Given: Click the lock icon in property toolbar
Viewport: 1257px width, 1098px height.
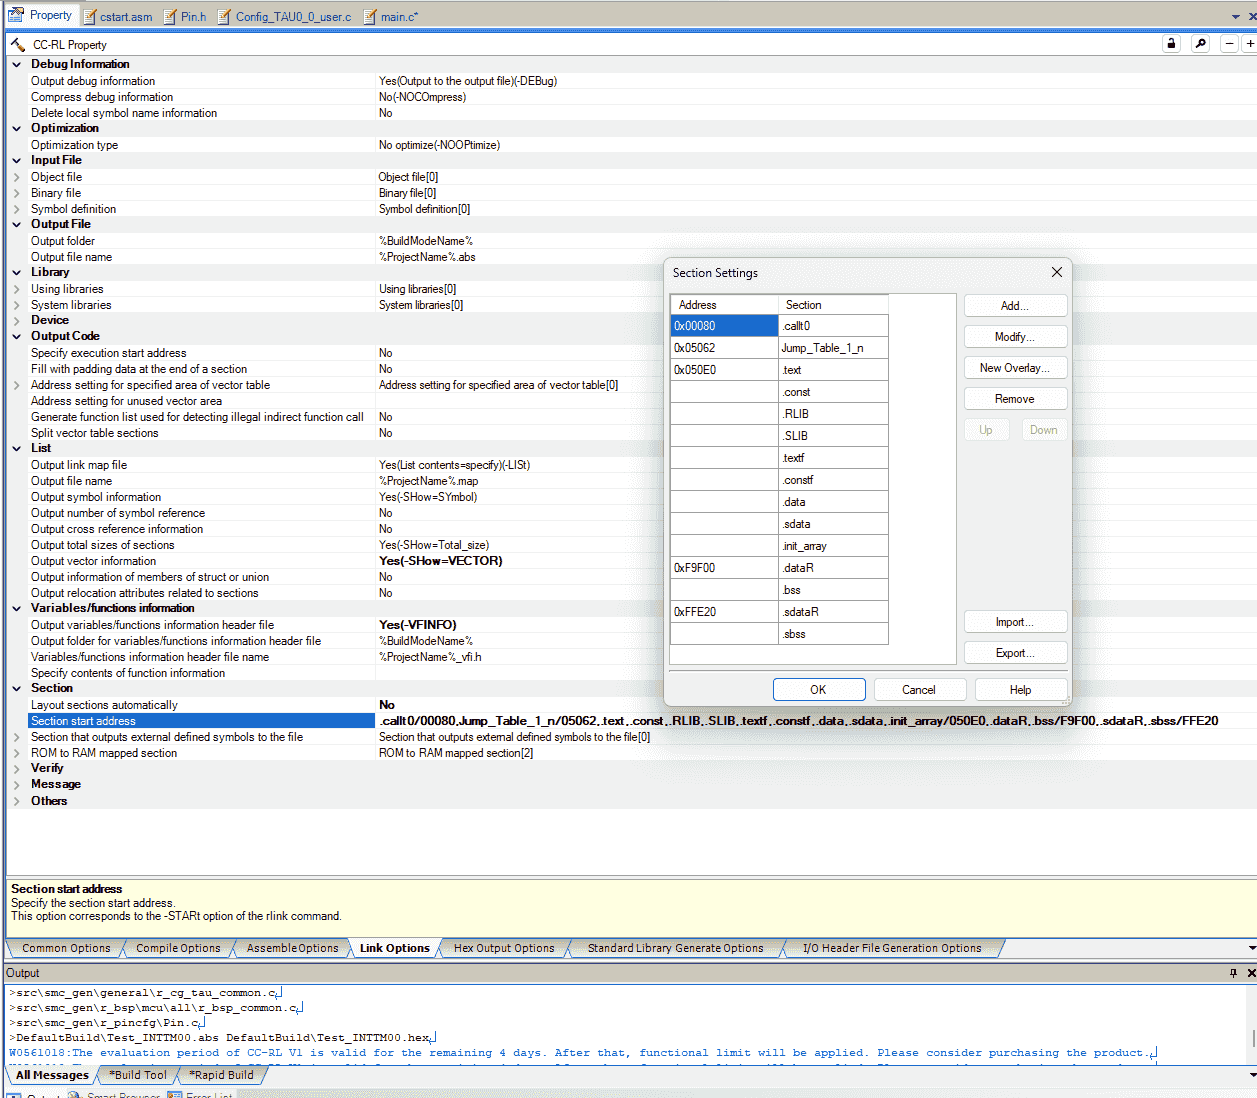Looking at the screenshot, I should click(1171, 44).
